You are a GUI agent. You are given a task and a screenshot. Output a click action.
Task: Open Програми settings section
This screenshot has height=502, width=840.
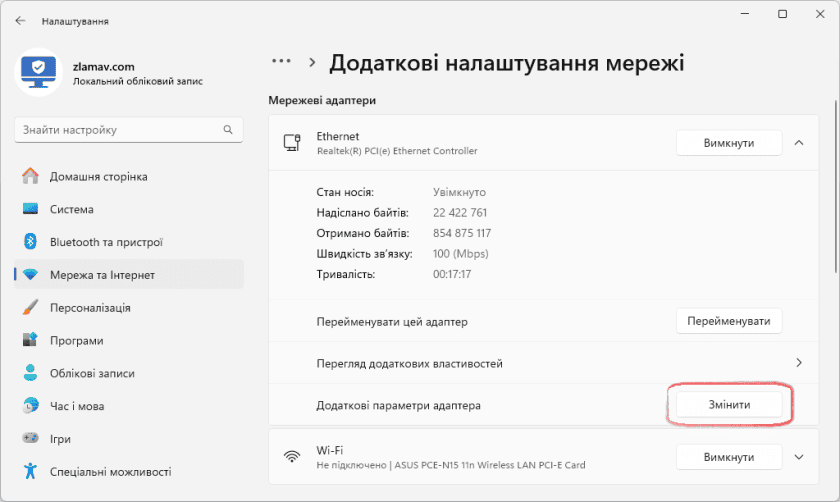129,340
